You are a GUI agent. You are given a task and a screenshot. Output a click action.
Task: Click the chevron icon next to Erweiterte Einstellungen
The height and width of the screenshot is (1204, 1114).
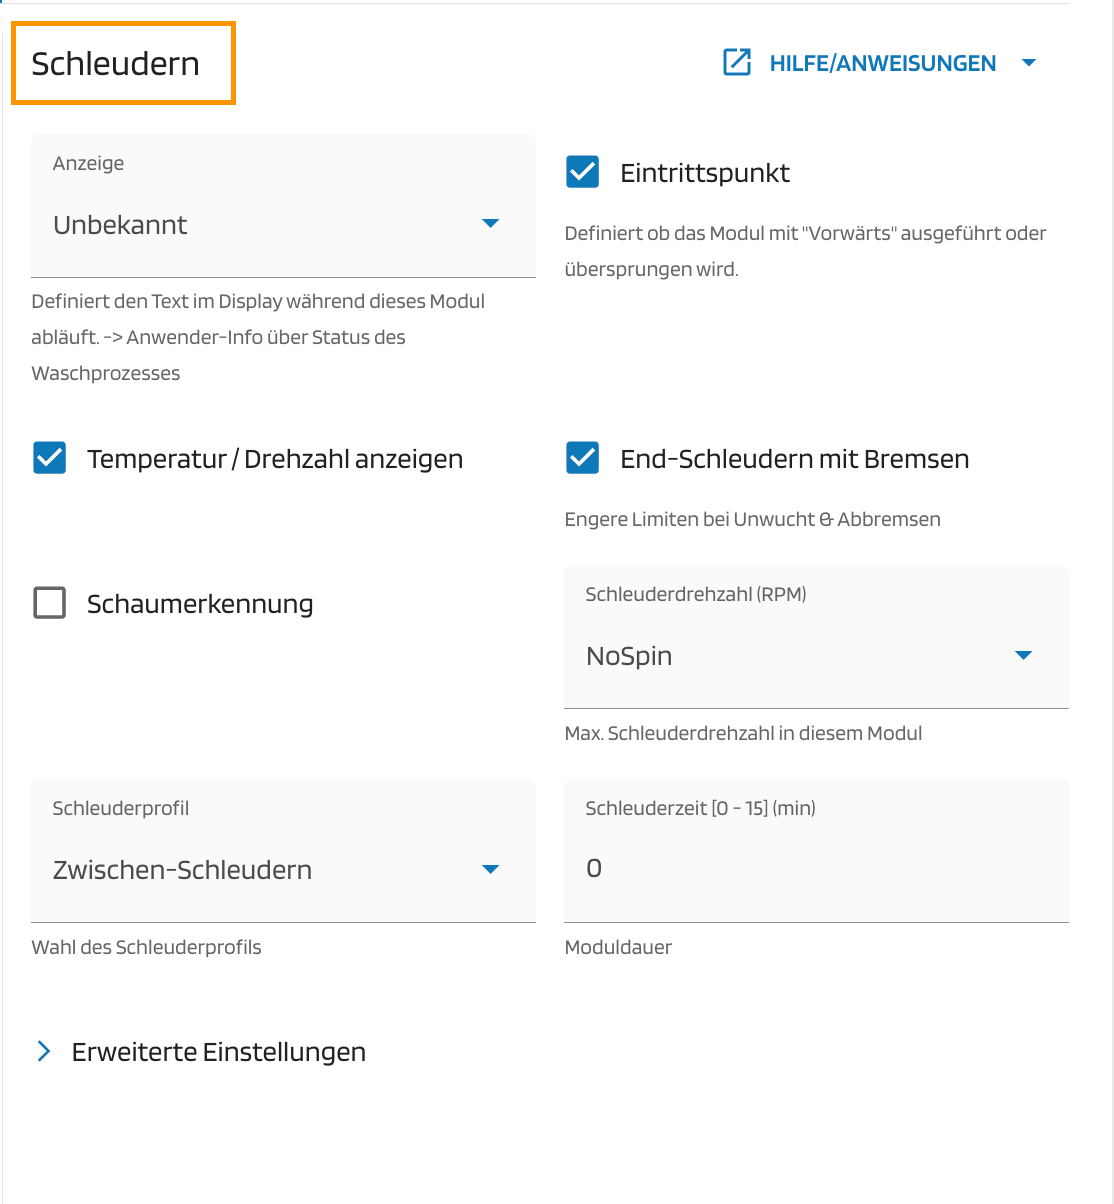tap(44, 1051)
